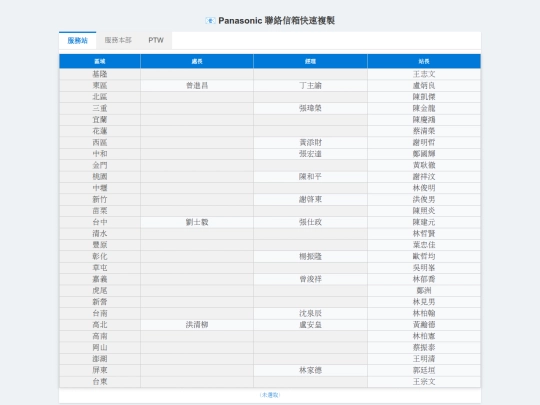
Task: Select the 虎尾 region cell
Action: [100, 291]
